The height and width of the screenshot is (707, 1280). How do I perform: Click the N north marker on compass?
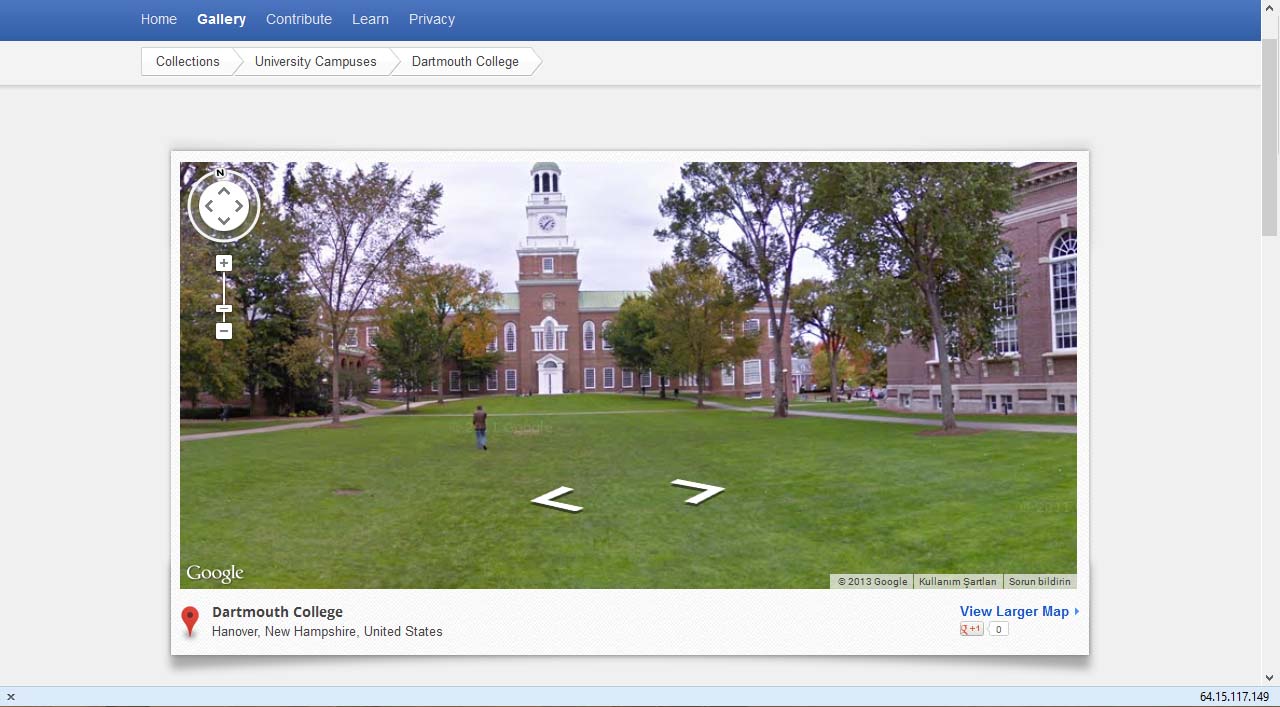point(221,173)
